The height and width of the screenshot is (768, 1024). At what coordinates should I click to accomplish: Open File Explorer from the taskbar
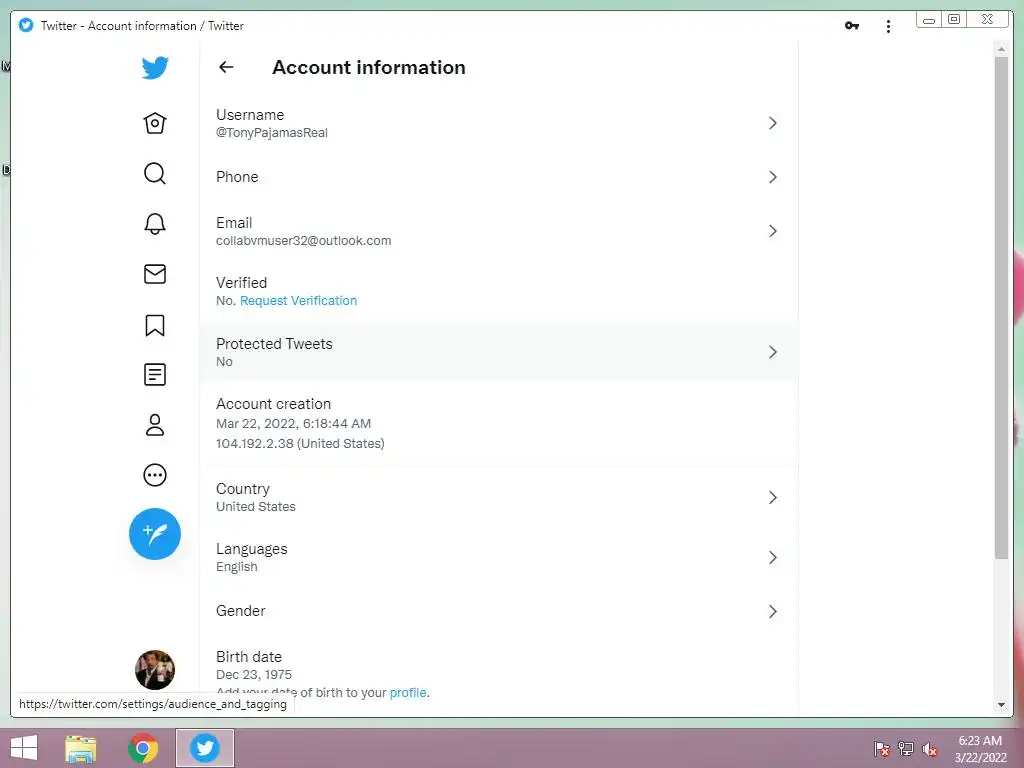81,748
